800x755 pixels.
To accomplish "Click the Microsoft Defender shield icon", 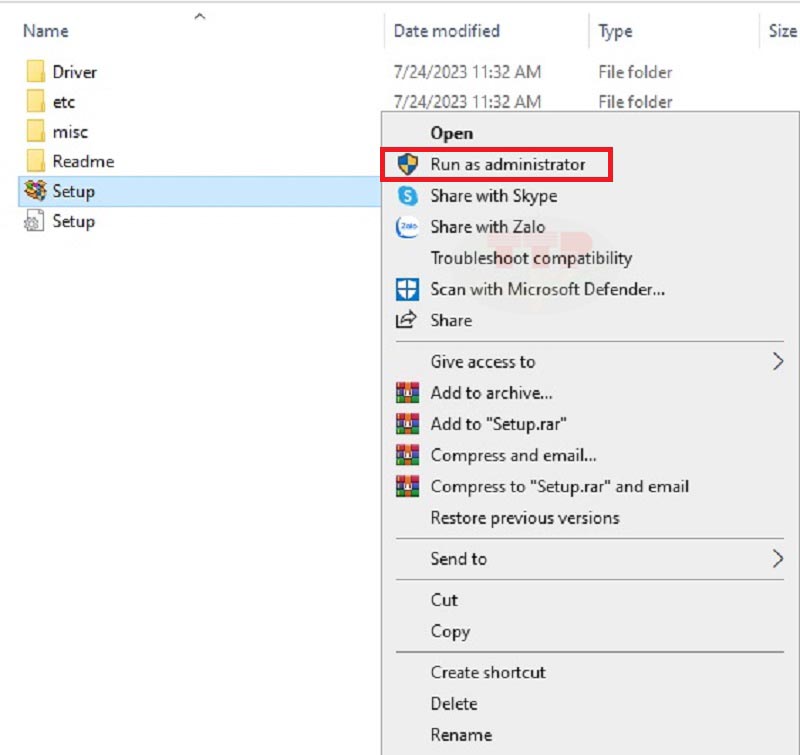I will 407,290.
